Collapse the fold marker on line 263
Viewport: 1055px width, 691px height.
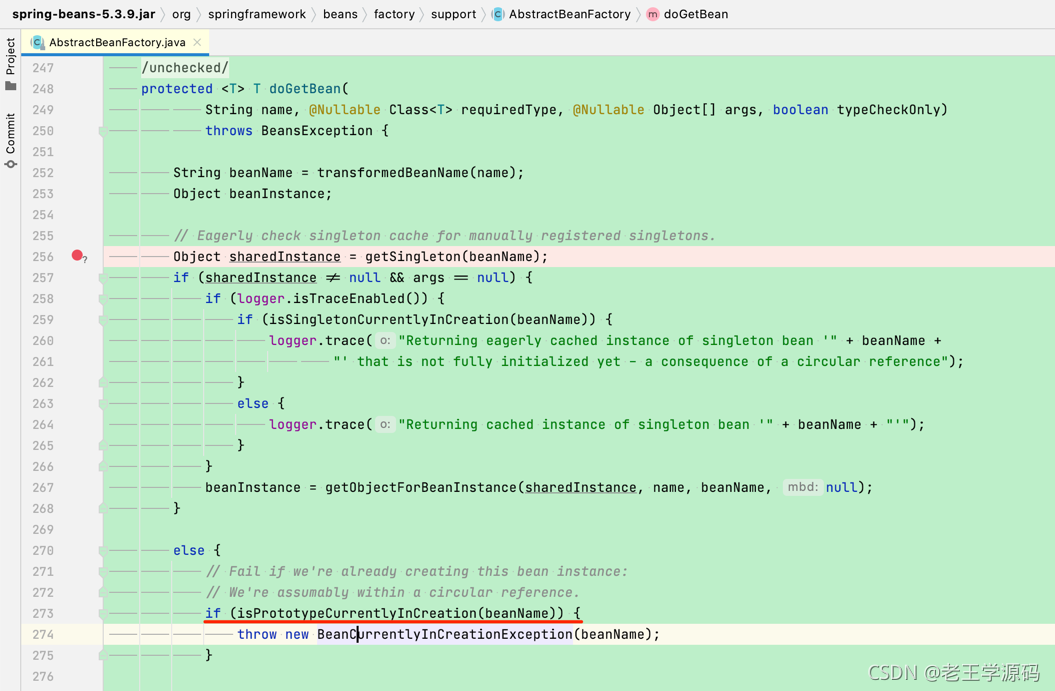pyautogui.click(x=103, y=403)
